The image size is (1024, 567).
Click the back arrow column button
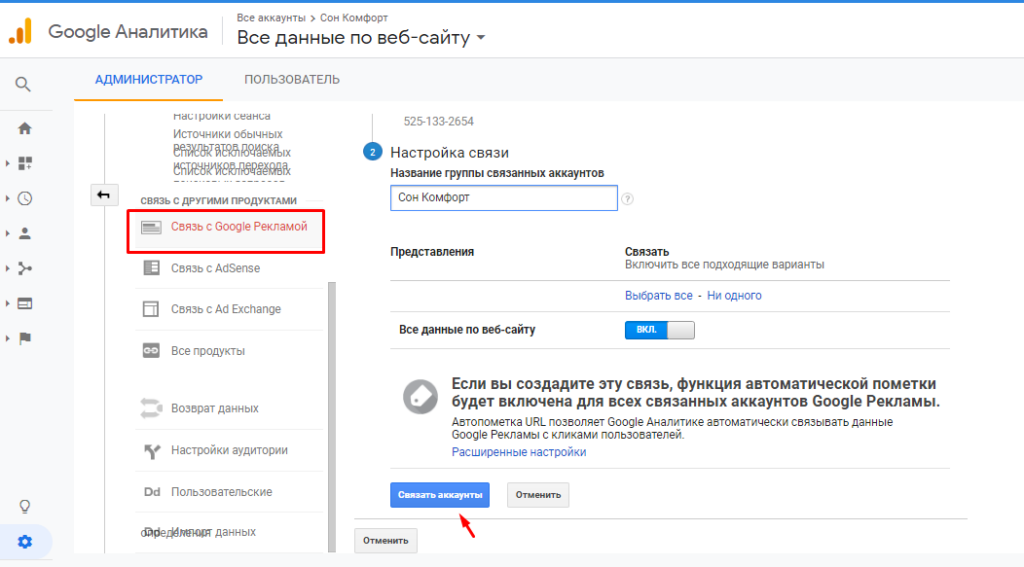pyautogui.click(x=104, y=195)
